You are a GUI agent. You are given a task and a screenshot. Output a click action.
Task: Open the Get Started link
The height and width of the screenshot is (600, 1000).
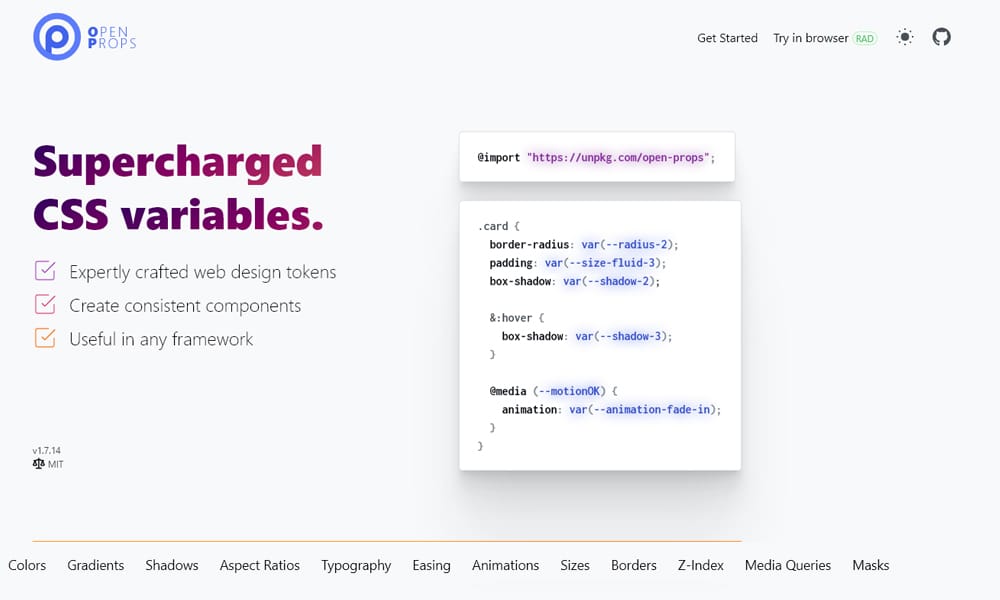pos(727,38)
